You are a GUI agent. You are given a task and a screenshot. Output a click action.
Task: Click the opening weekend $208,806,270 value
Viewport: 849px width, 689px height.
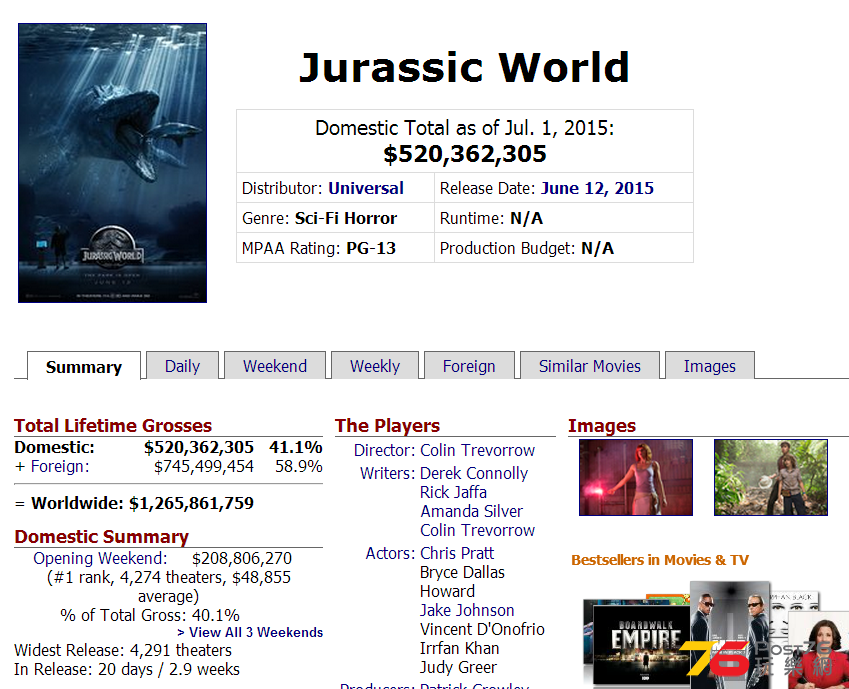241,558
